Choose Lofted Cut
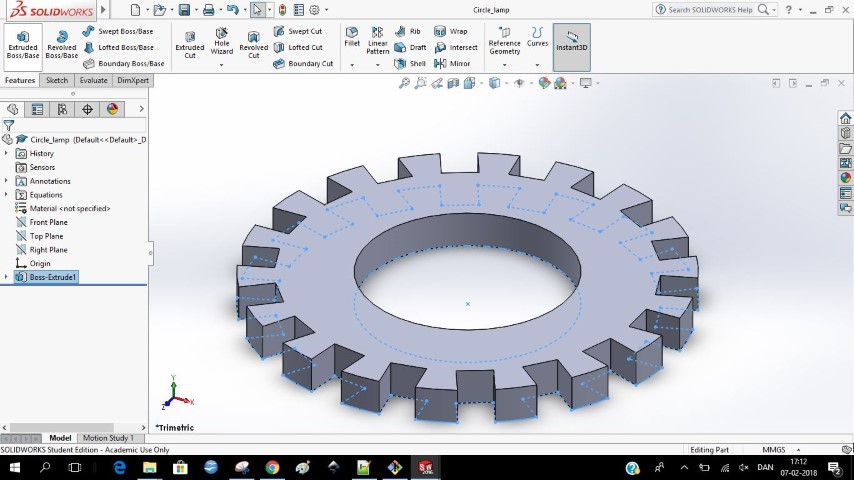Image resolution: width=854 pixels, height=480 pixels. (x=298, y=47)
